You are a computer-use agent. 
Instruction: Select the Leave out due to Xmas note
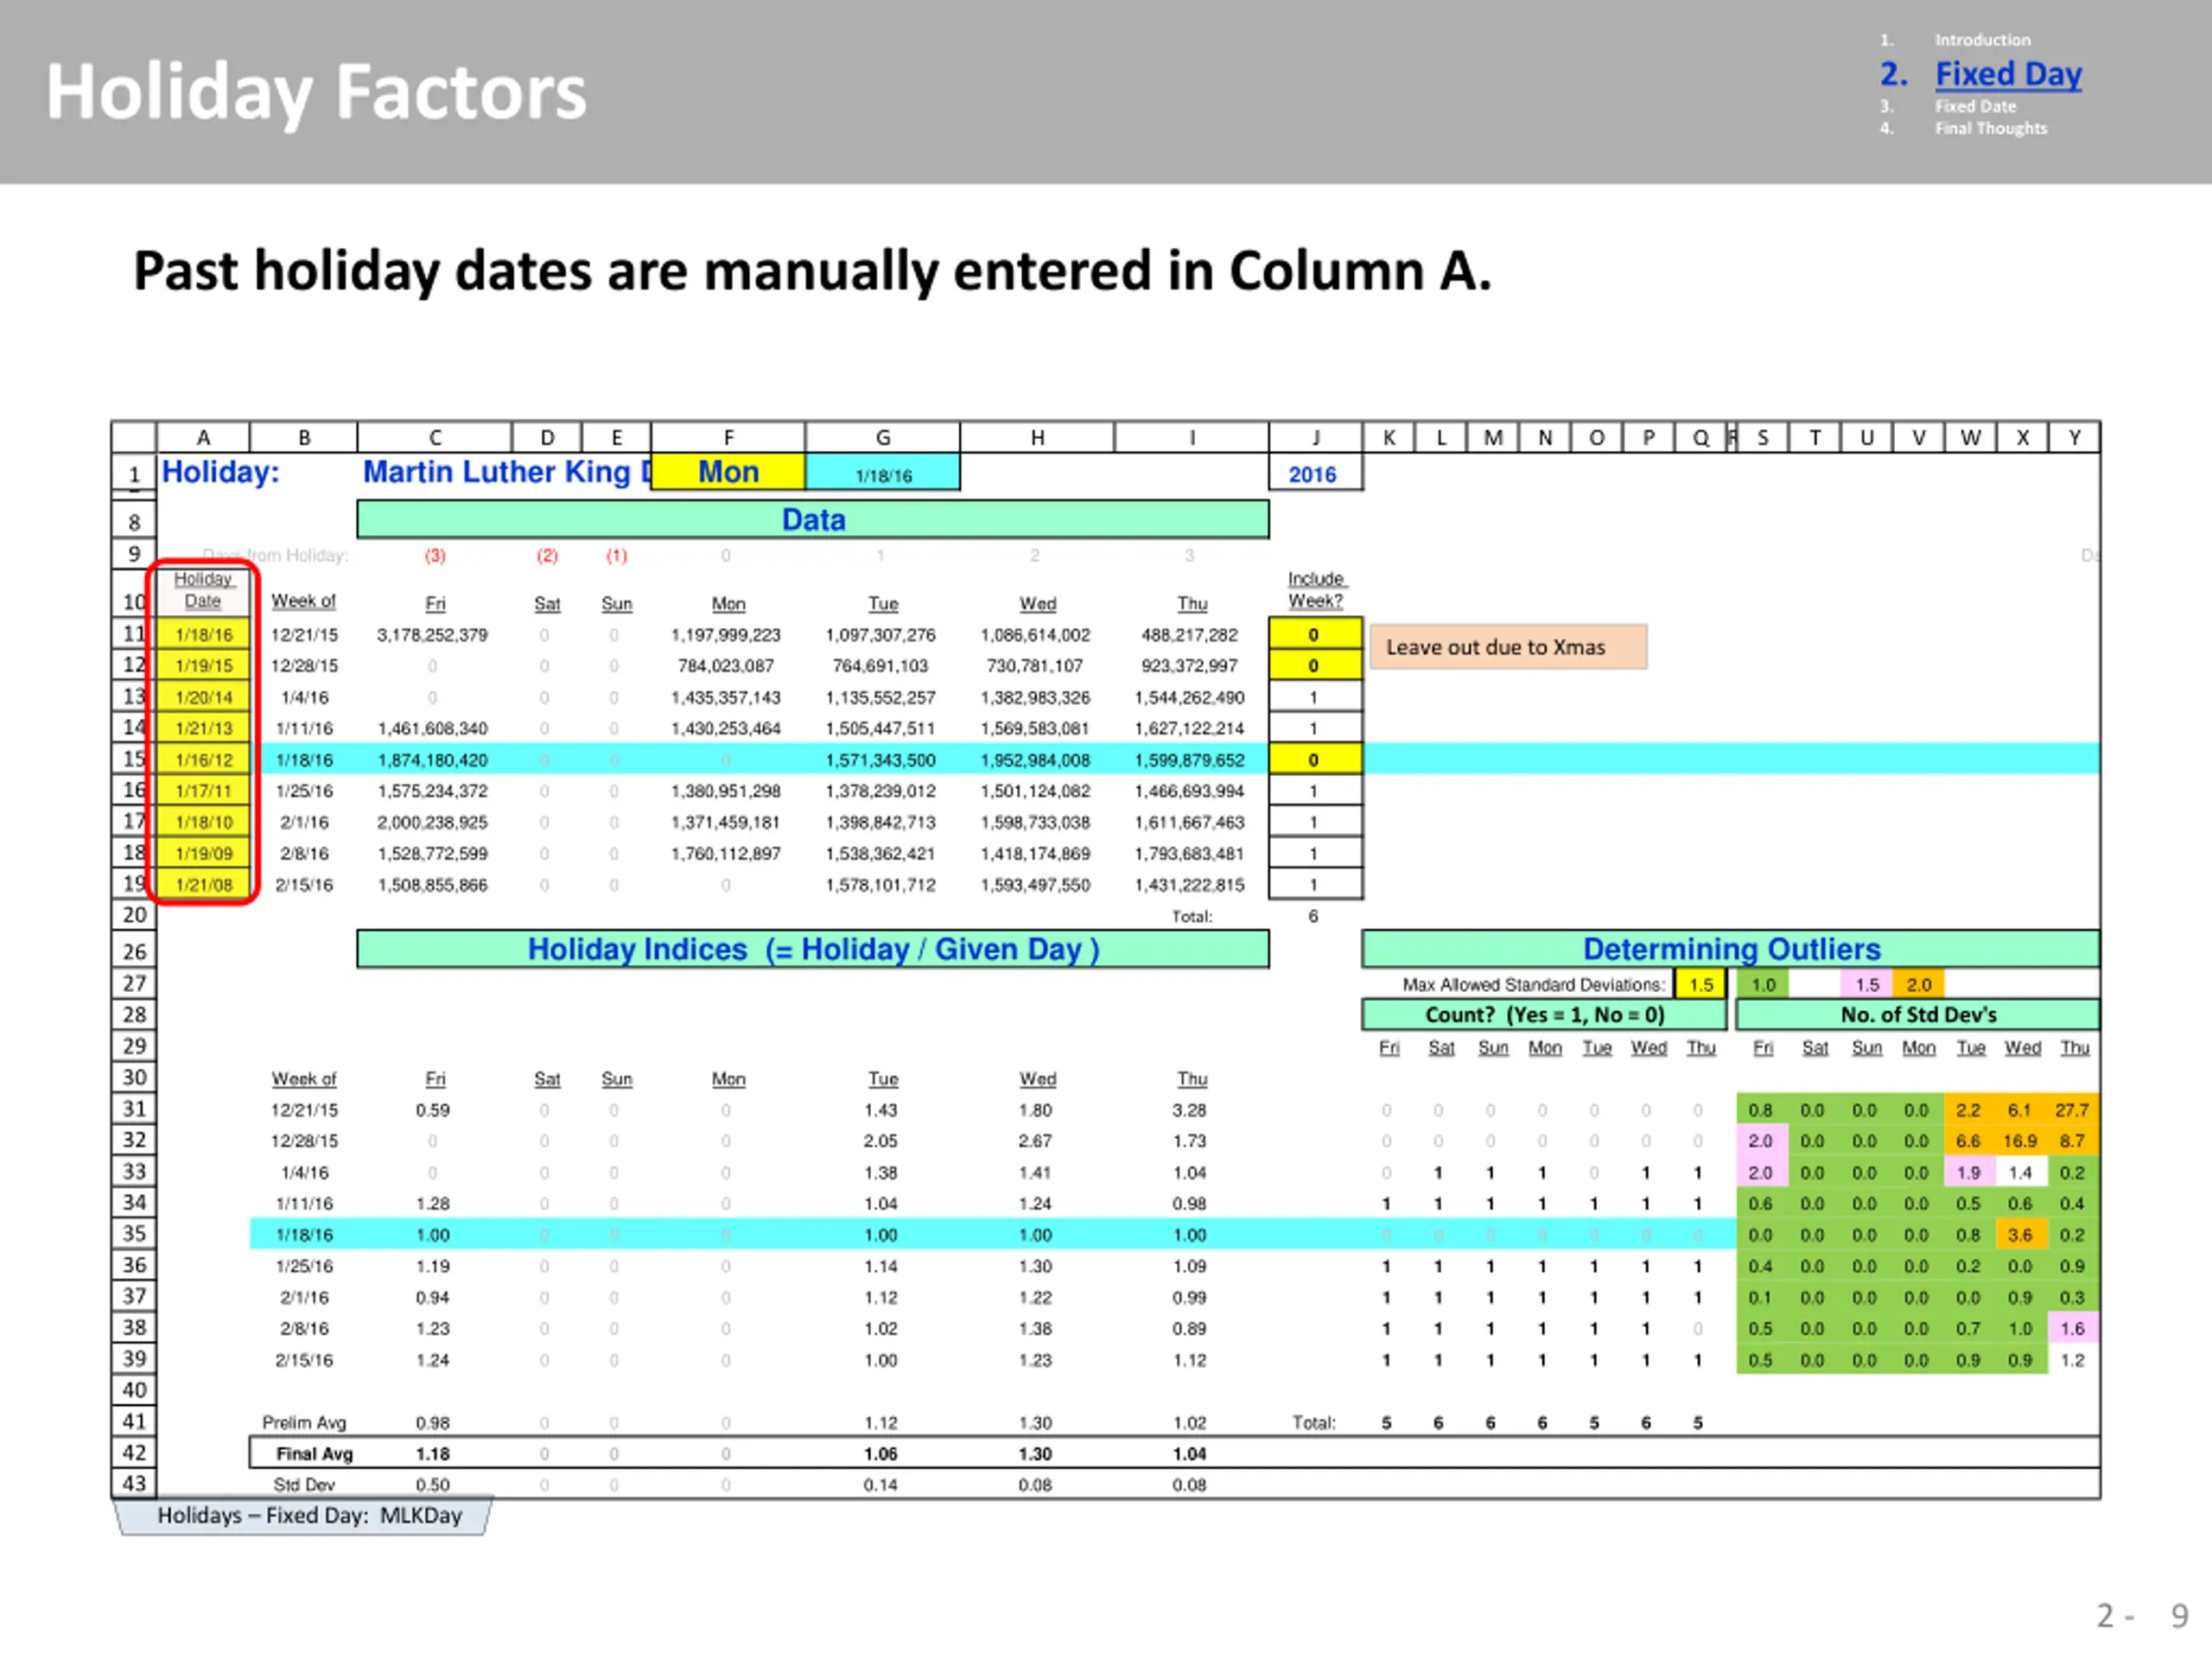[x=1508, y=647]
